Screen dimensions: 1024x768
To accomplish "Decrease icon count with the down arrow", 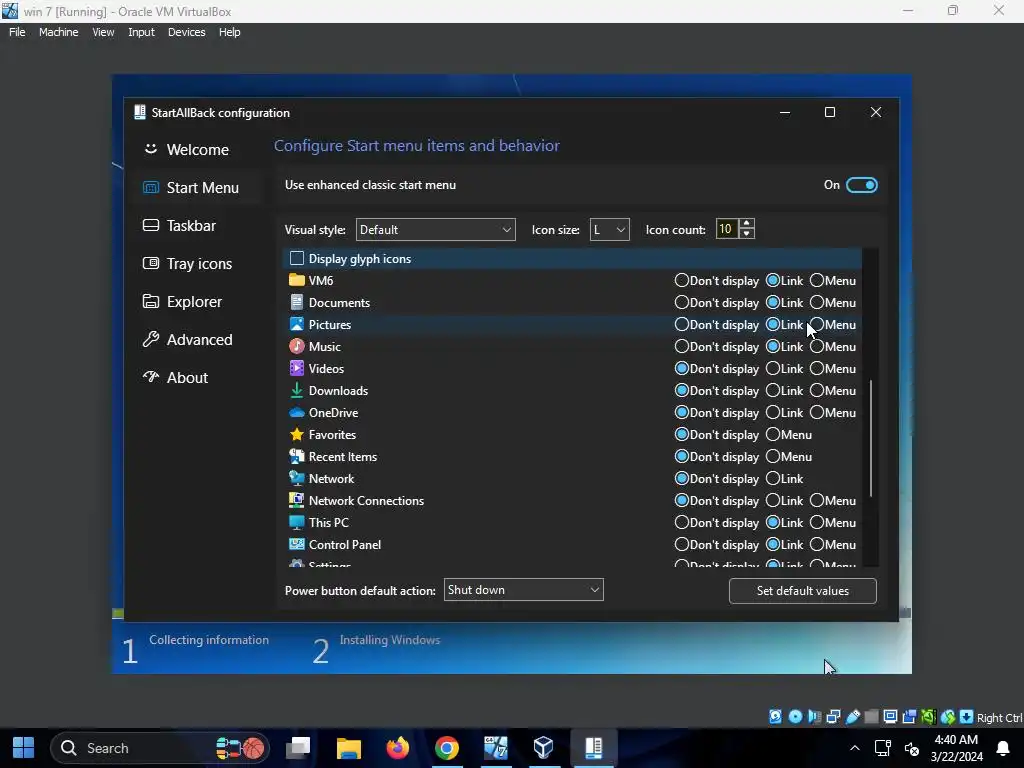I will [x=746, y=234].
